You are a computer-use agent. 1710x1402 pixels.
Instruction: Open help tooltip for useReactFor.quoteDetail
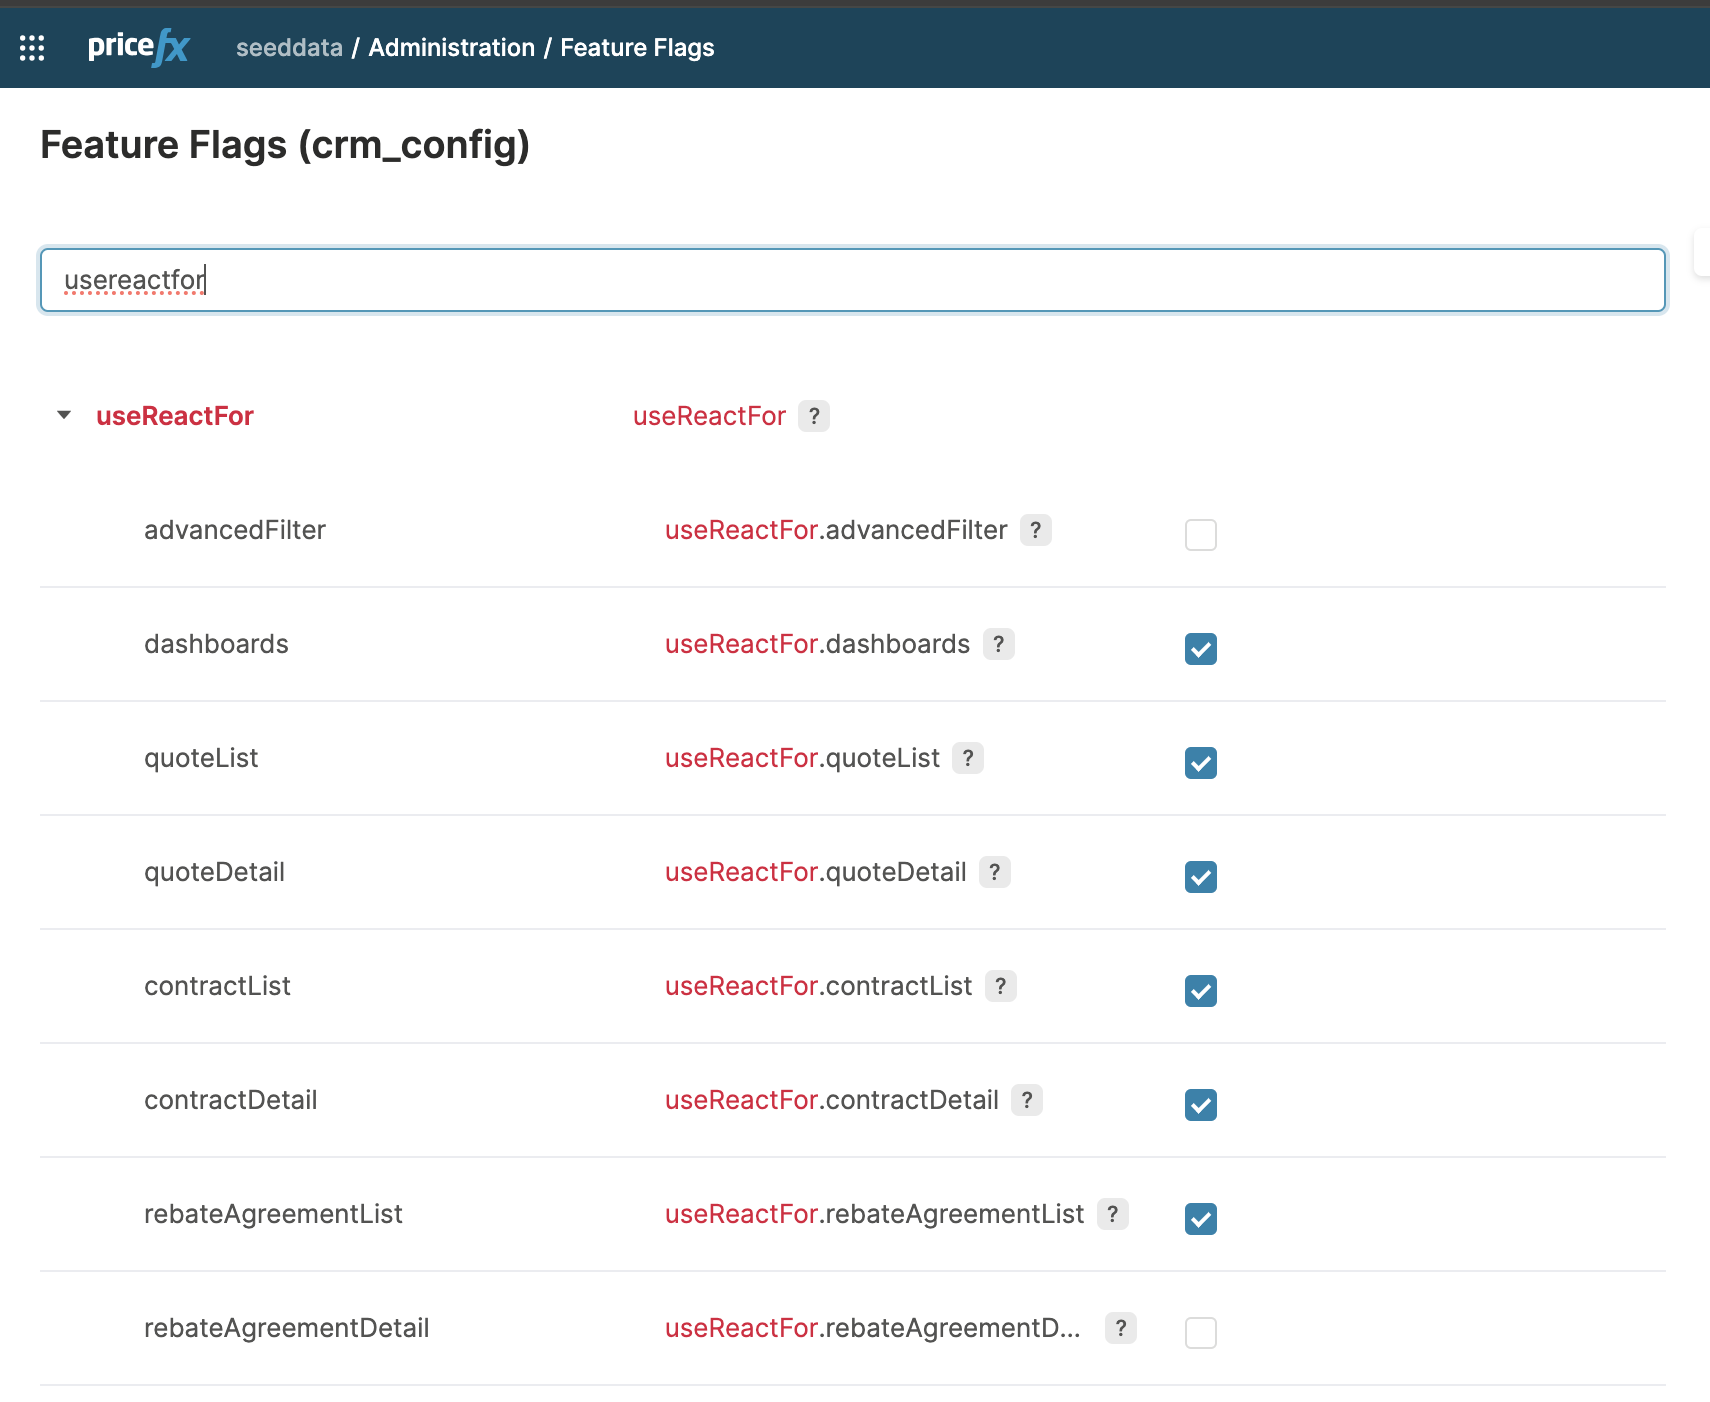point(994,872)
